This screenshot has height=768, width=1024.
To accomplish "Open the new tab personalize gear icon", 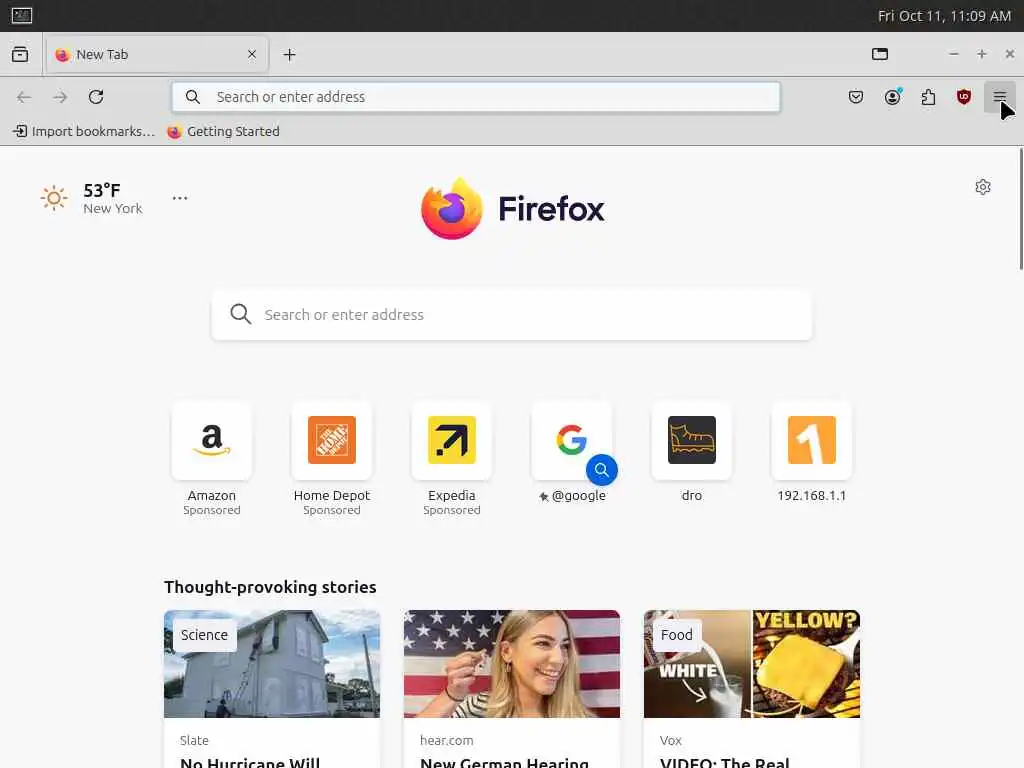I will pyautogui.click(x=982, y=187).
